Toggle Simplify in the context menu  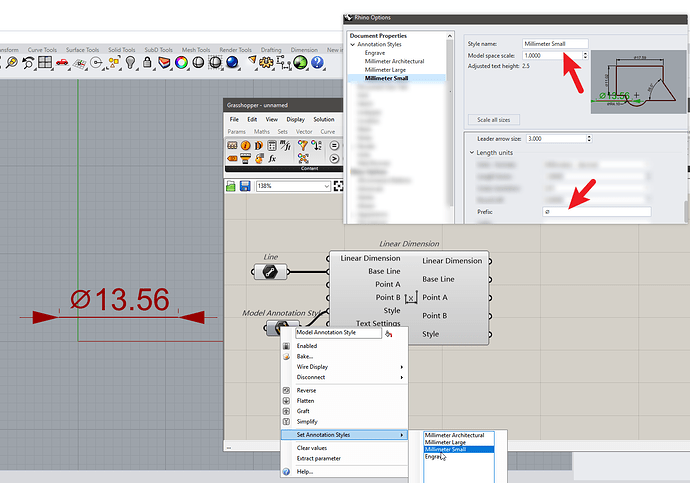coord(307,422)
